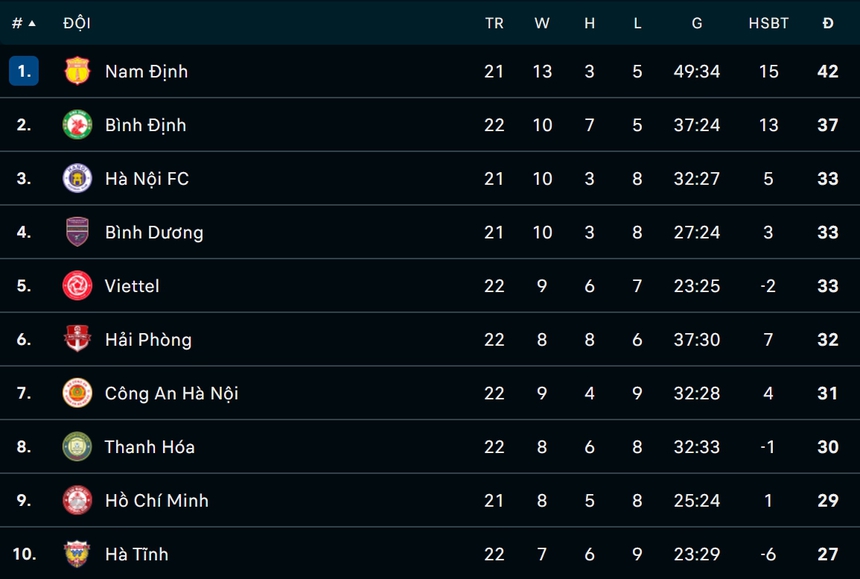Screen dimensions: 860x579
Task: Open the Hải Phòng team name link
Action: click(148, 339)
